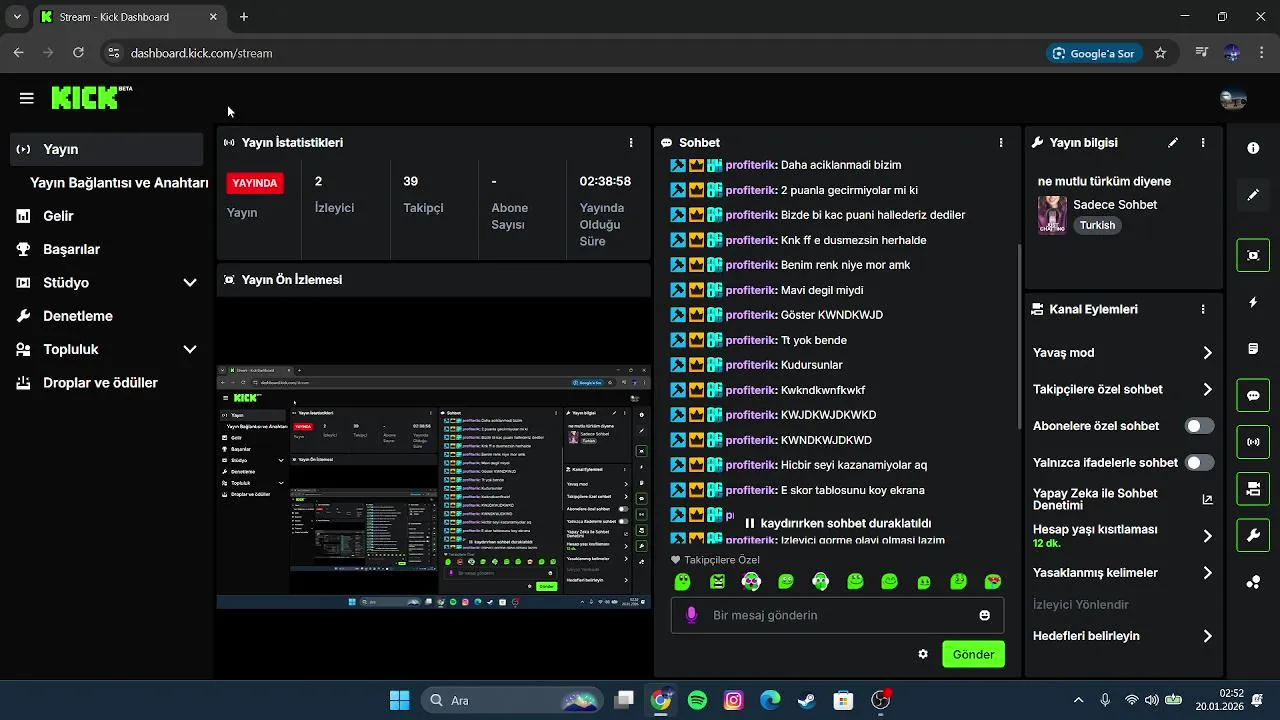Click the taskbar Ara search box
This screenshot has width=1280, height=720.
point(512,700)
